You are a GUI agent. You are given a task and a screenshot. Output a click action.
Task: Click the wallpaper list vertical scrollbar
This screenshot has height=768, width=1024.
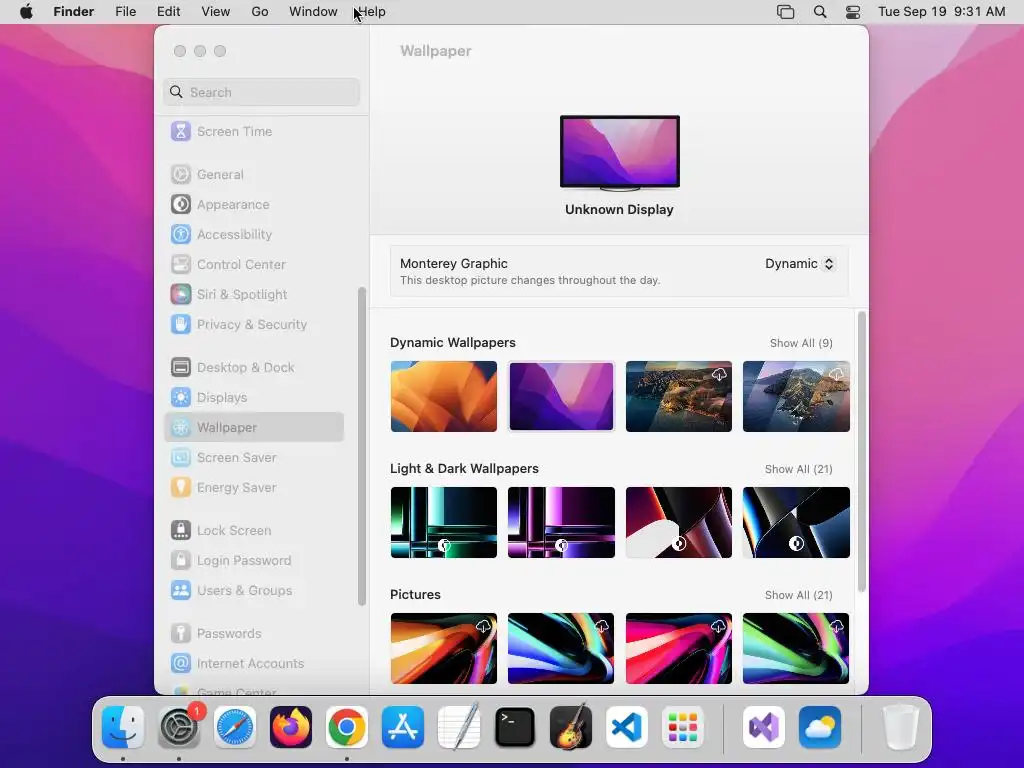861,452
